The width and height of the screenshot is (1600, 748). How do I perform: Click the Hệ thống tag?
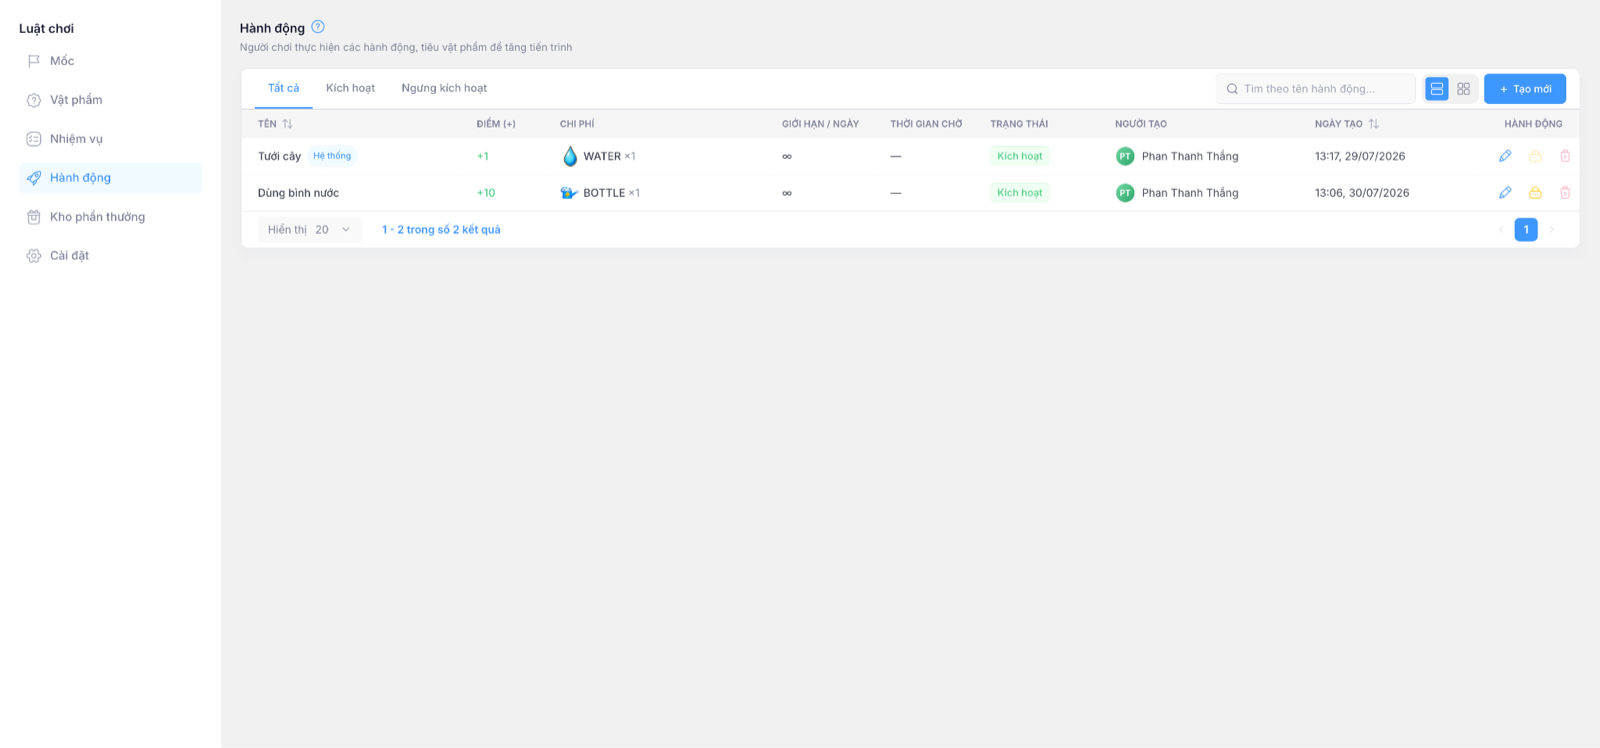tap(332, 156)
